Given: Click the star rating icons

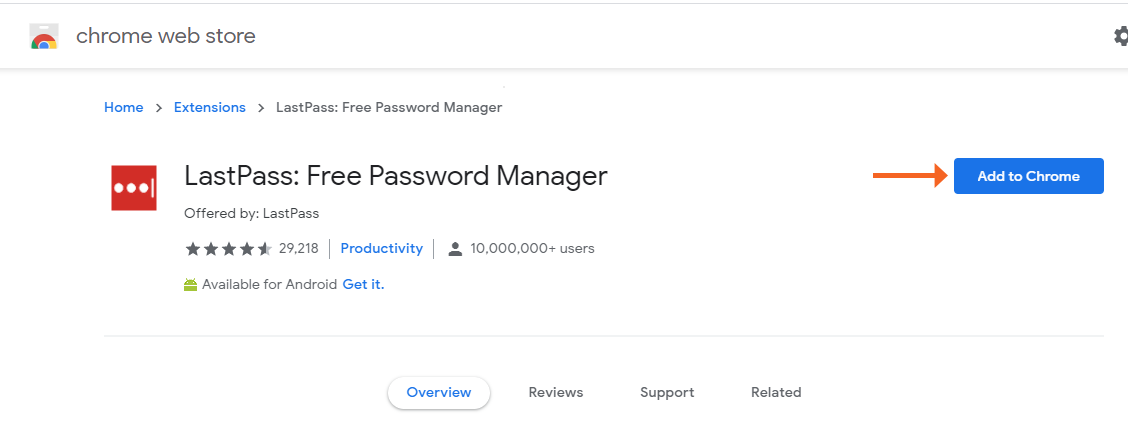Looking at the screenshot, I should click(228, 249).
